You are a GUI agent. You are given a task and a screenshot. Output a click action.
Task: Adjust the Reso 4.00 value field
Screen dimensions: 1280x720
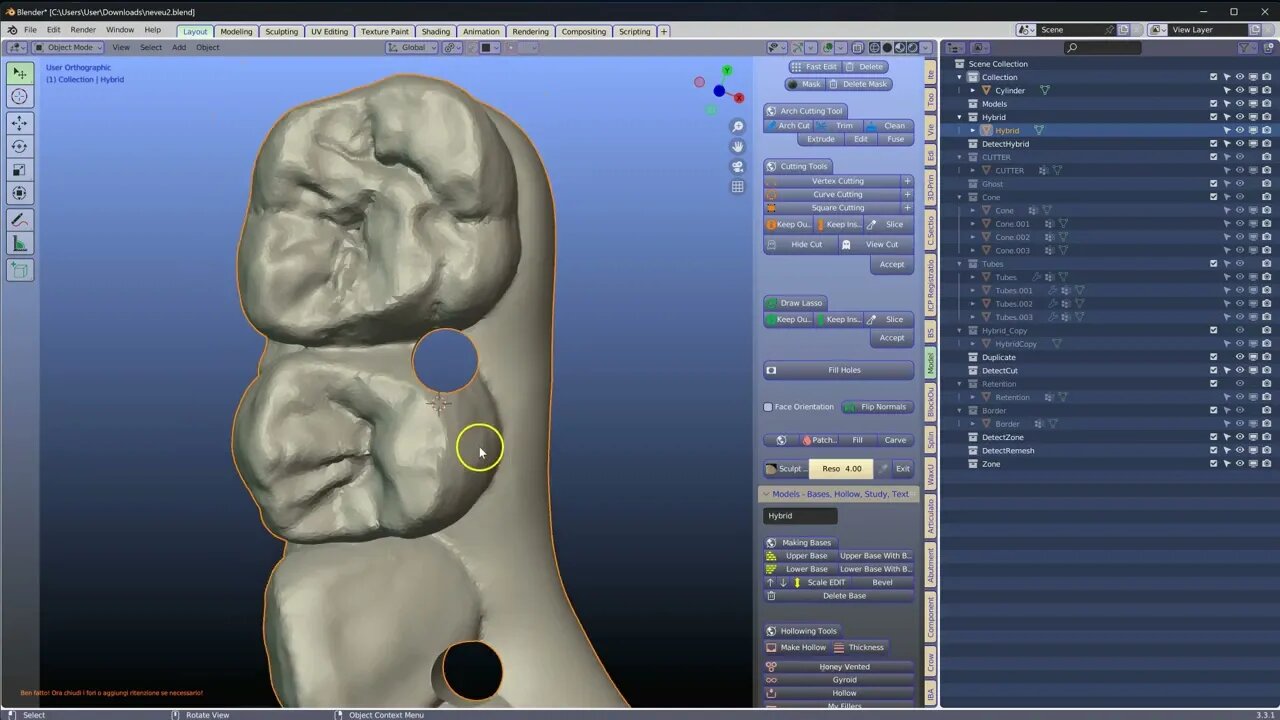tap(841, 468)
